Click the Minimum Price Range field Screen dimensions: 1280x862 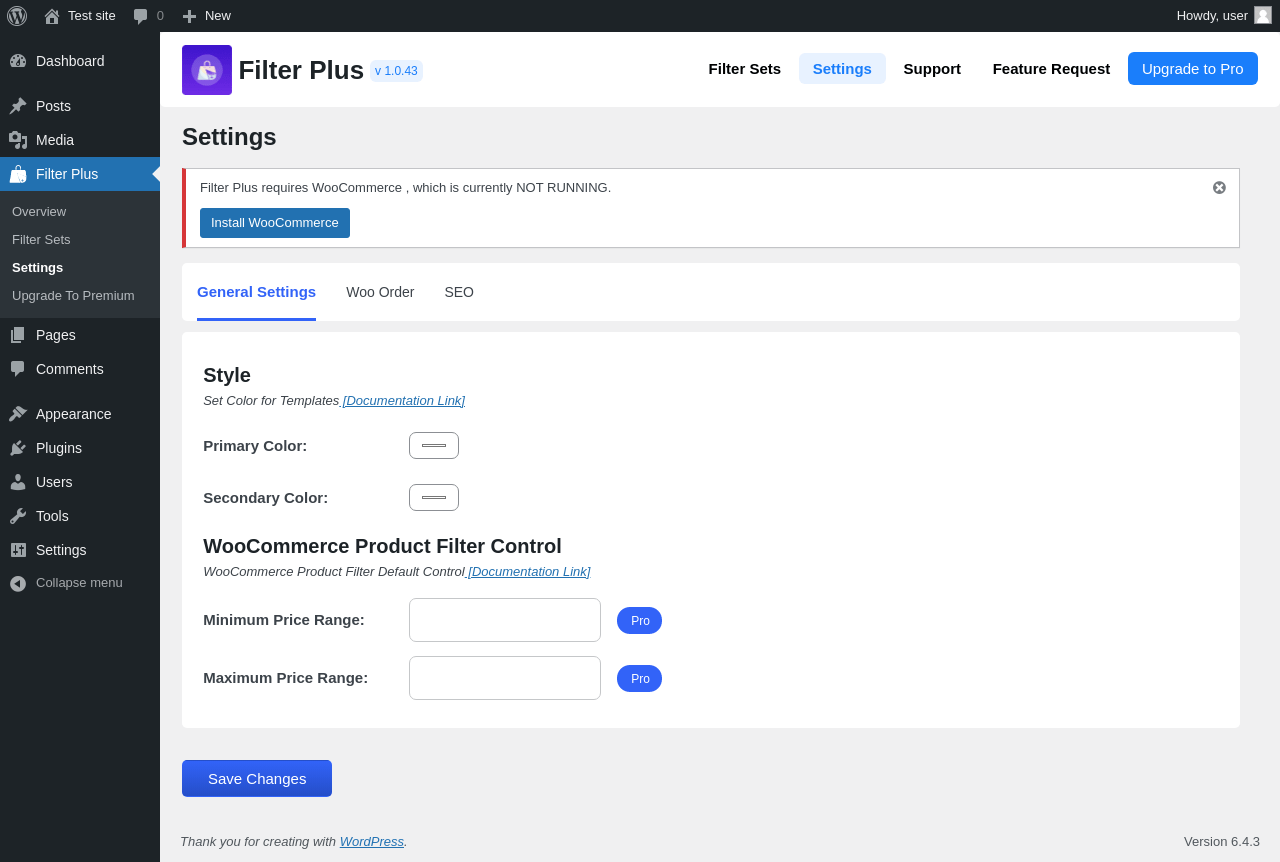pyautogui.click(x=505, y=620)
